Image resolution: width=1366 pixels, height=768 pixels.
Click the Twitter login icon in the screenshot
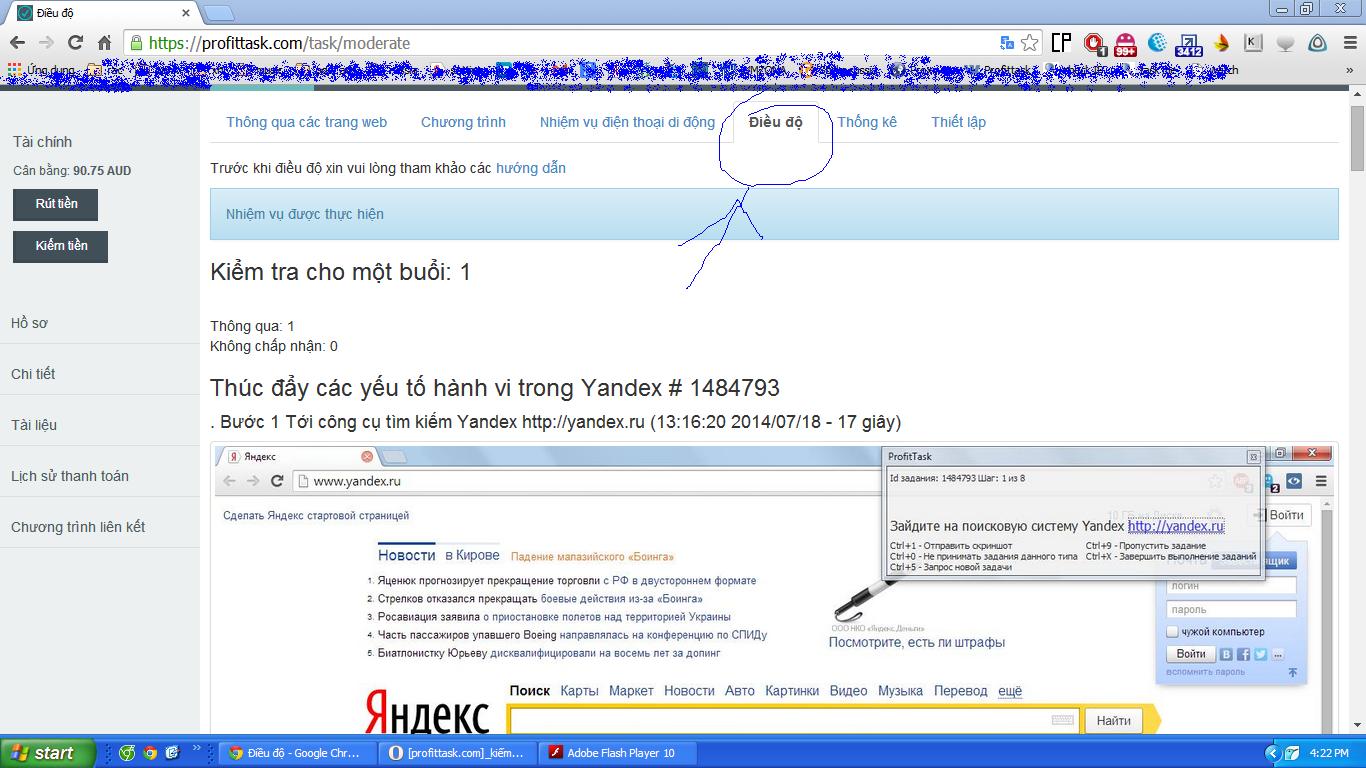pos(1260,654)
